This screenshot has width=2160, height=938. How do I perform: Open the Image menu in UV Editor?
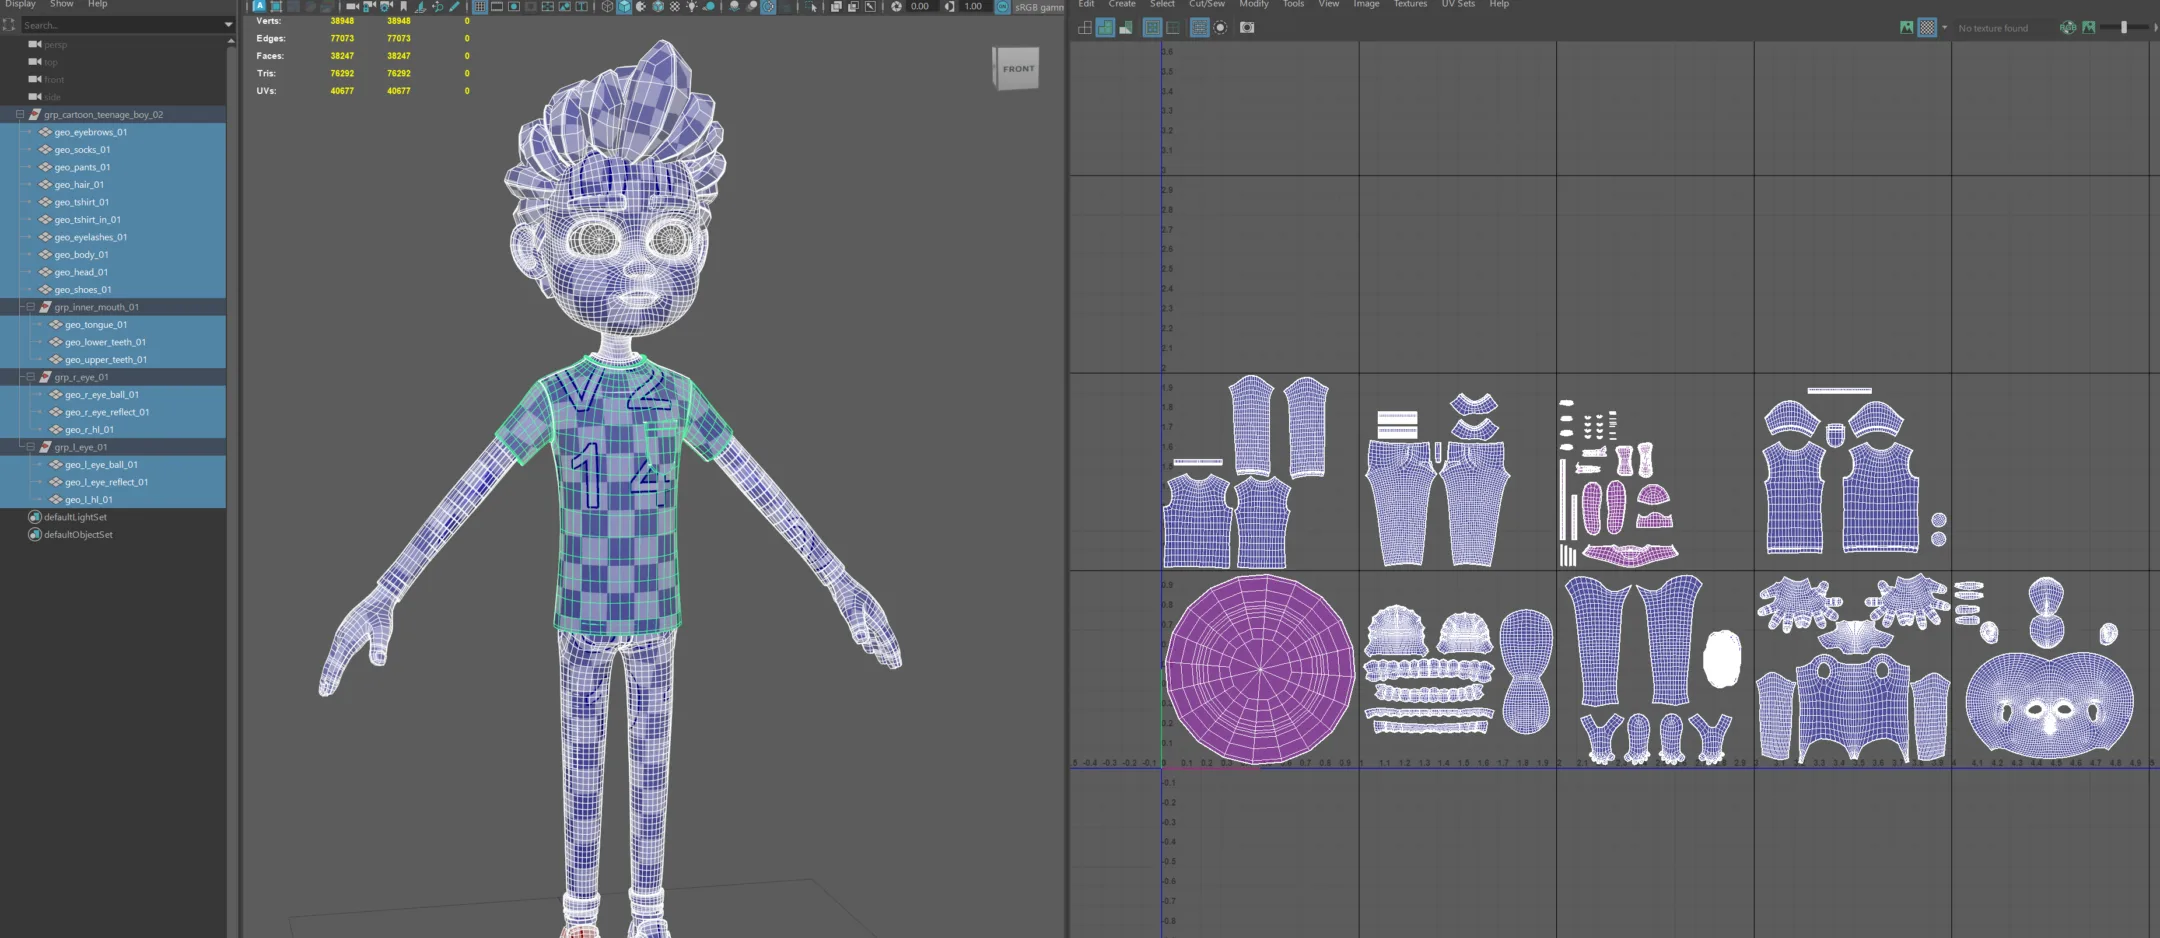coord(1366,4)
